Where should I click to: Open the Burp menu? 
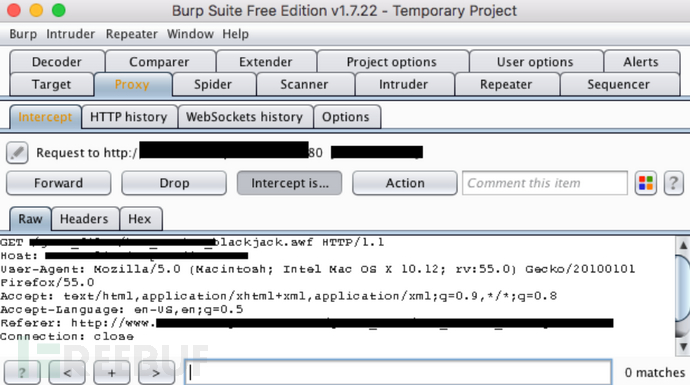pyautogui.click(x=23, y=34)
